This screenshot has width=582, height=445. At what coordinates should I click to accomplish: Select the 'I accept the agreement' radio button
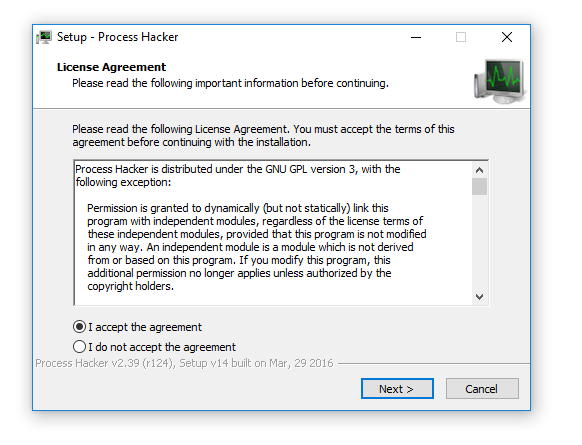click(x=79, y=327)
